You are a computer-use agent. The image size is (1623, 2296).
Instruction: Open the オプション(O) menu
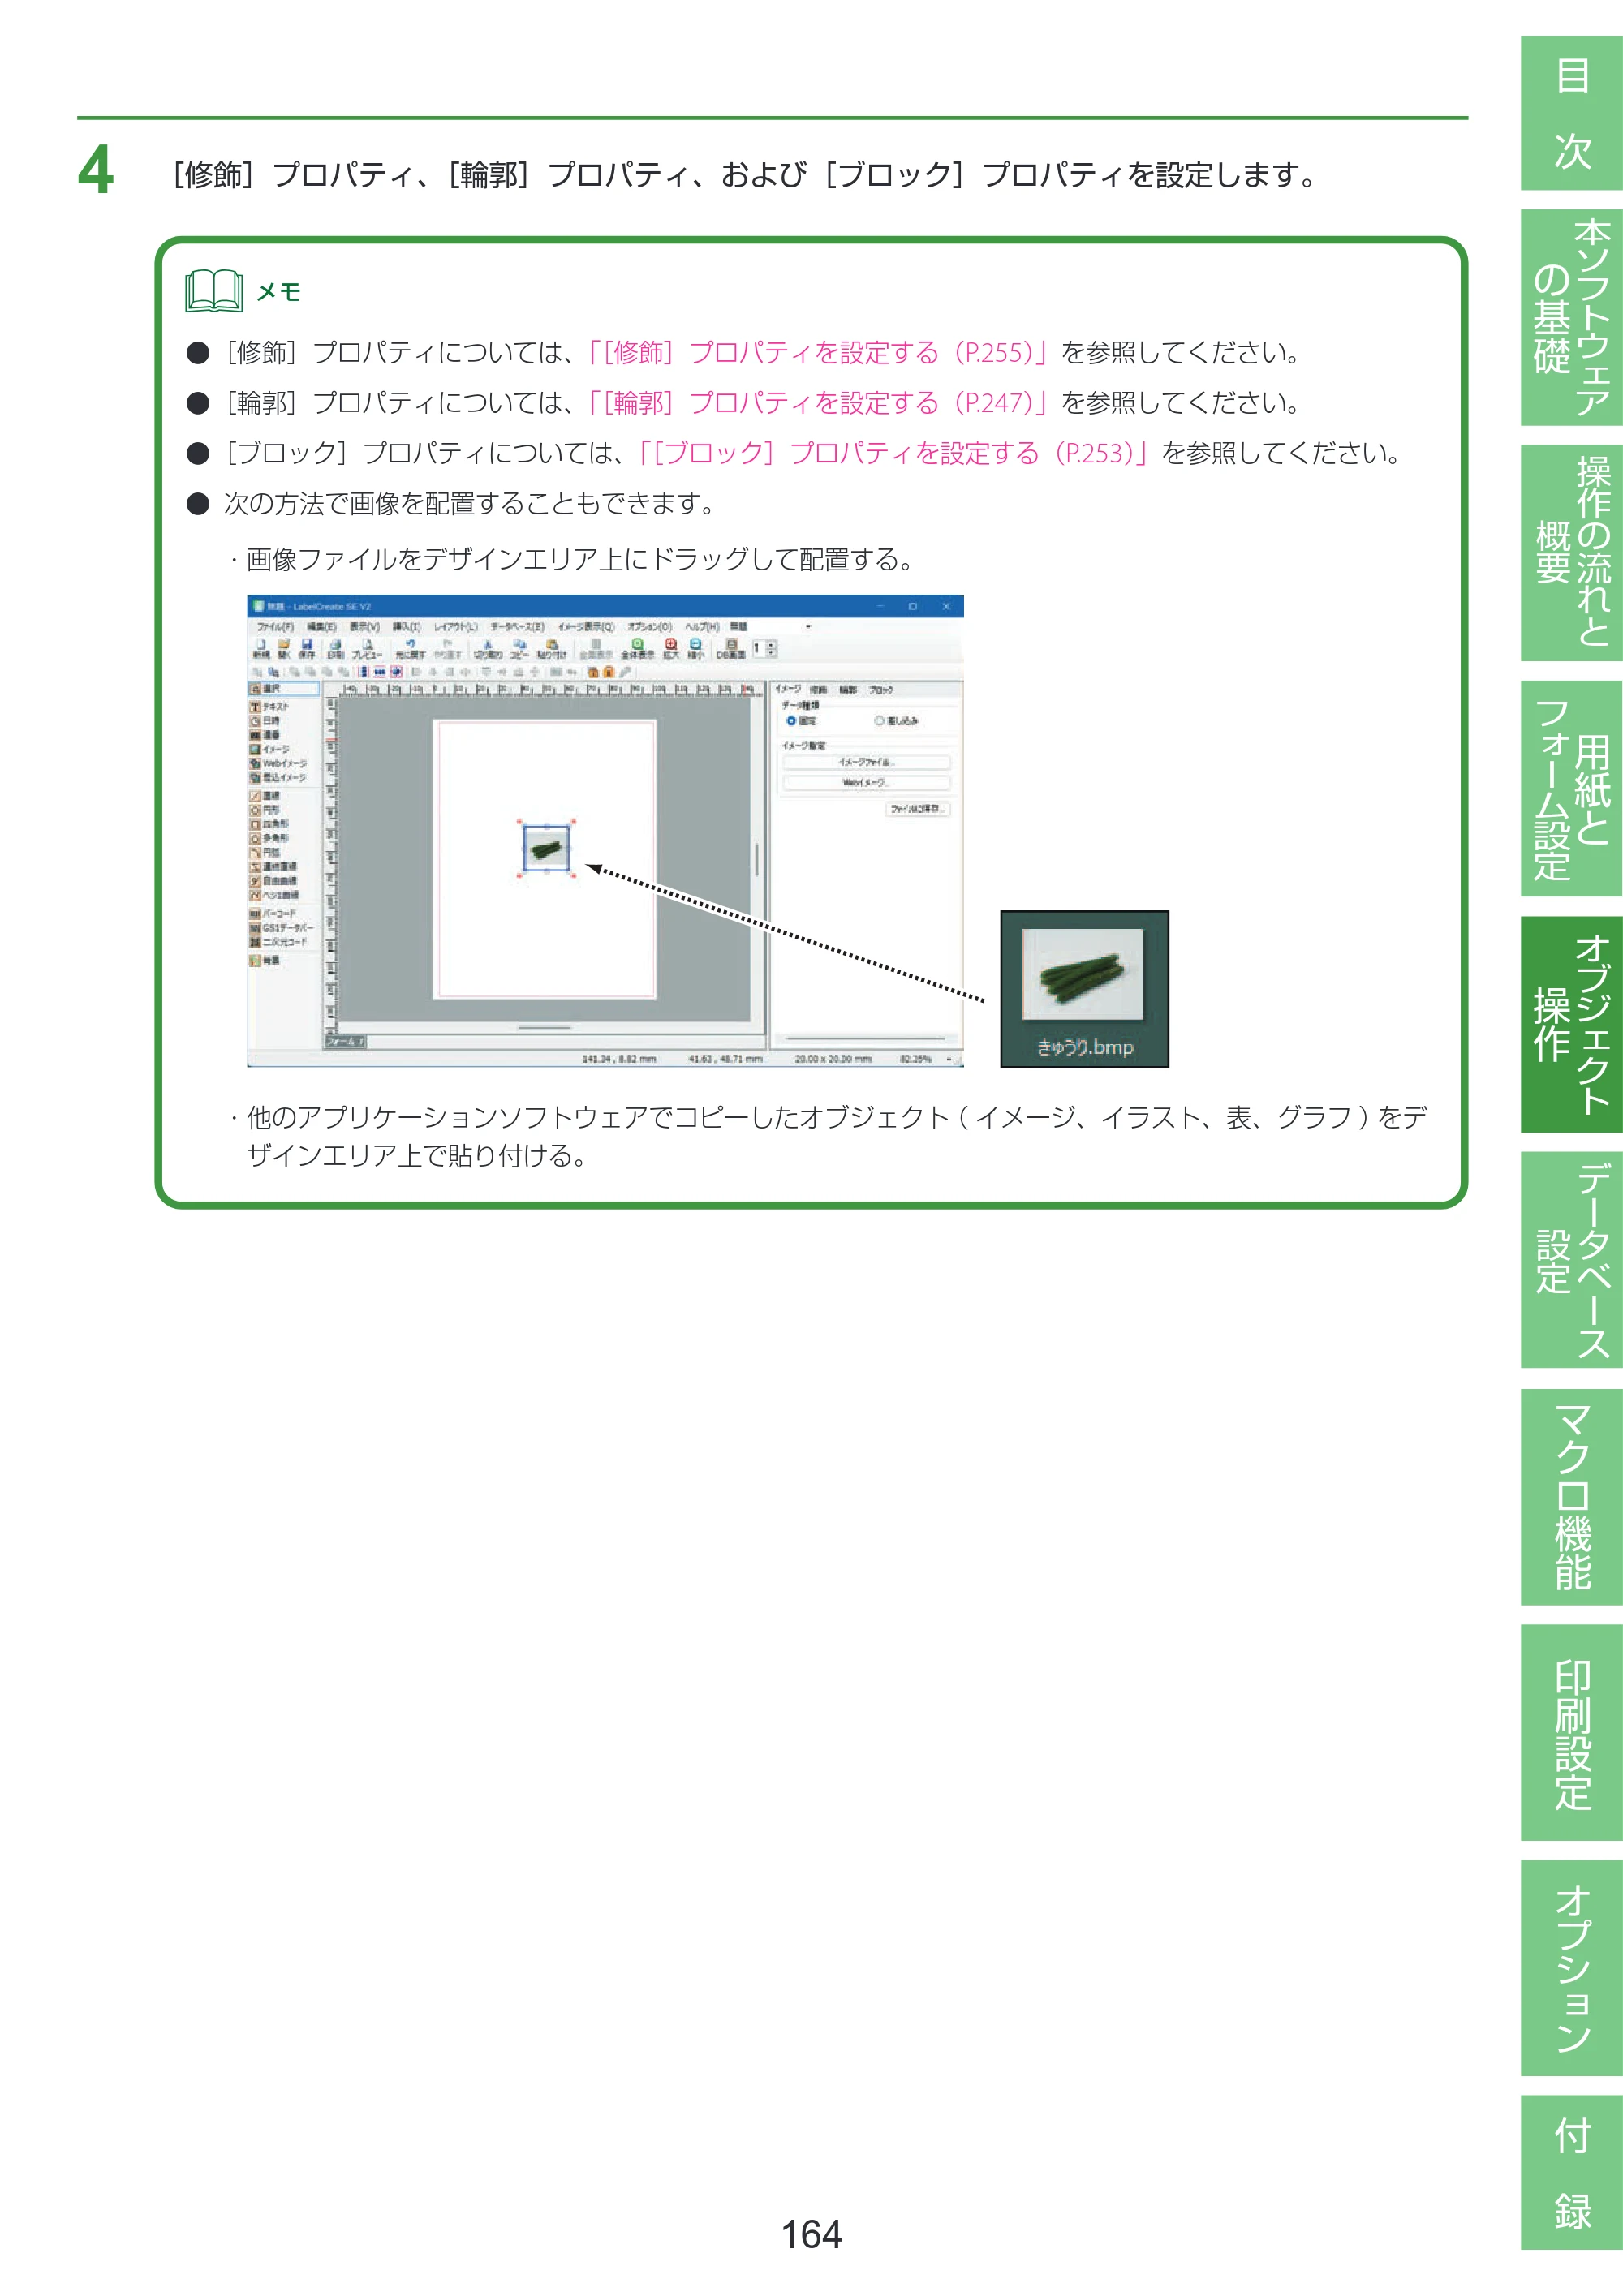(650, 627)
